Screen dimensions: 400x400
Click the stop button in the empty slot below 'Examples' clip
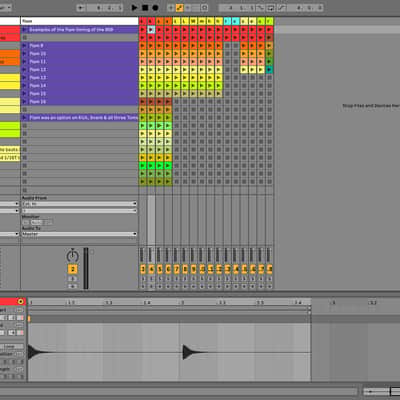25,37
